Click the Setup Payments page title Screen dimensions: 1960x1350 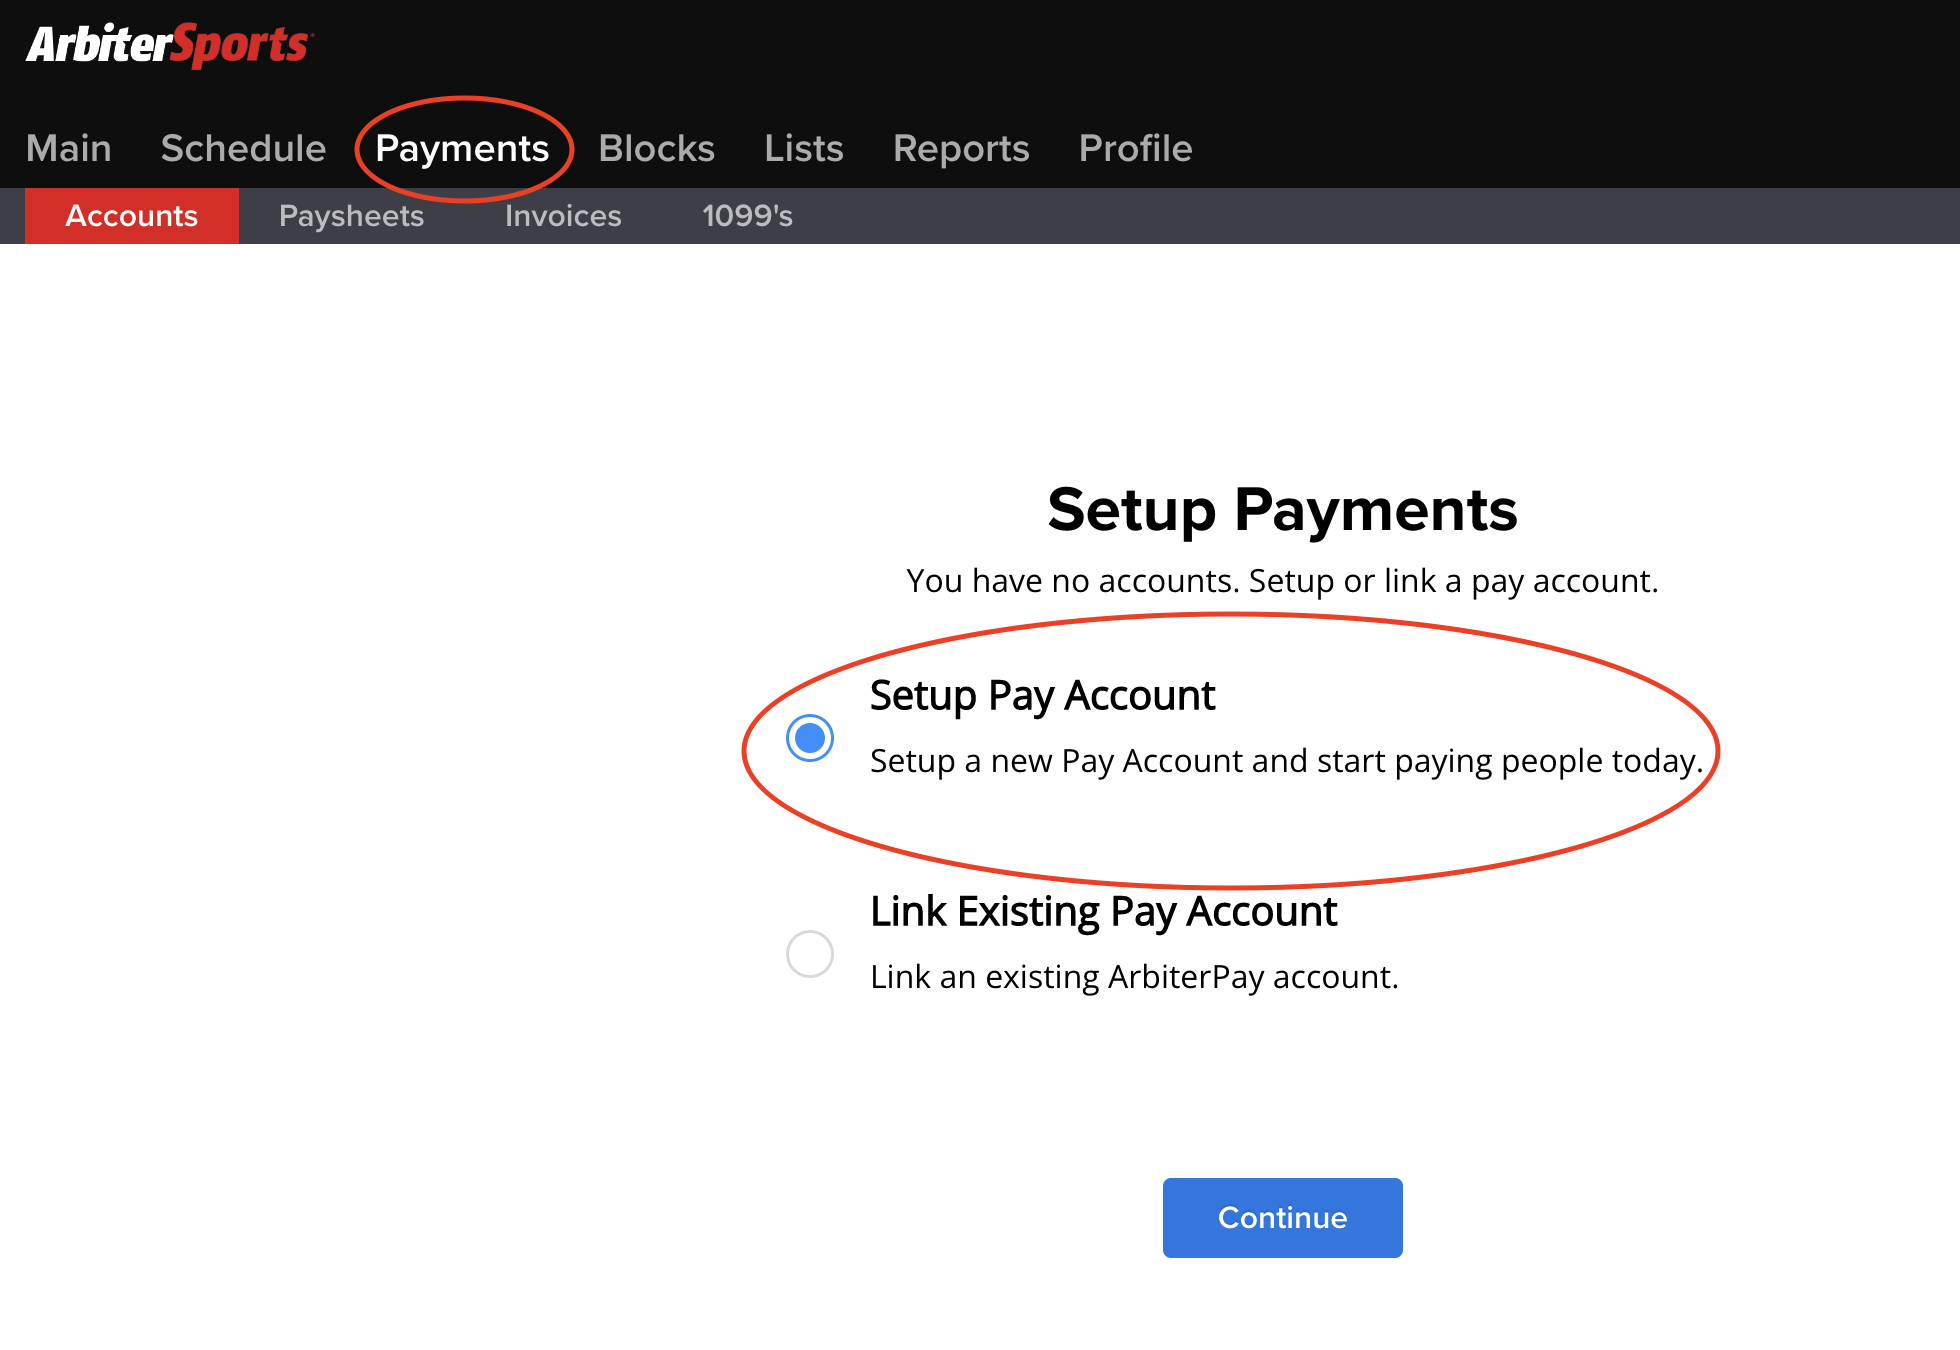pos(1282,510)
